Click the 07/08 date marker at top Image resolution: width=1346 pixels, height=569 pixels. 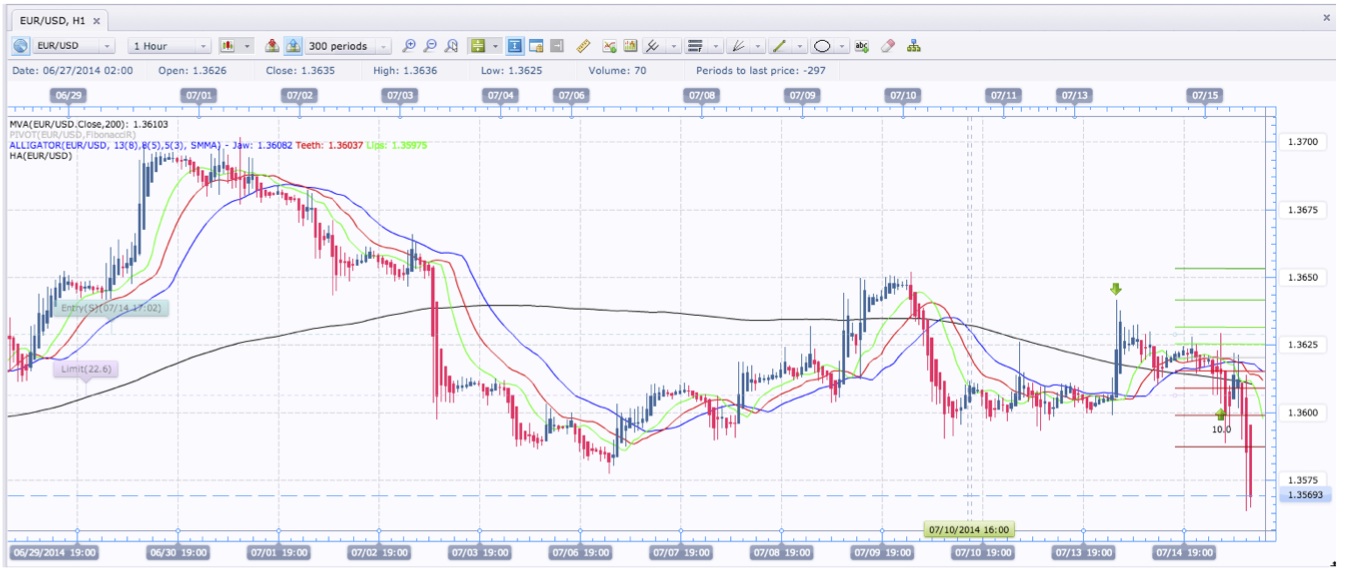(x=701, y=95)
